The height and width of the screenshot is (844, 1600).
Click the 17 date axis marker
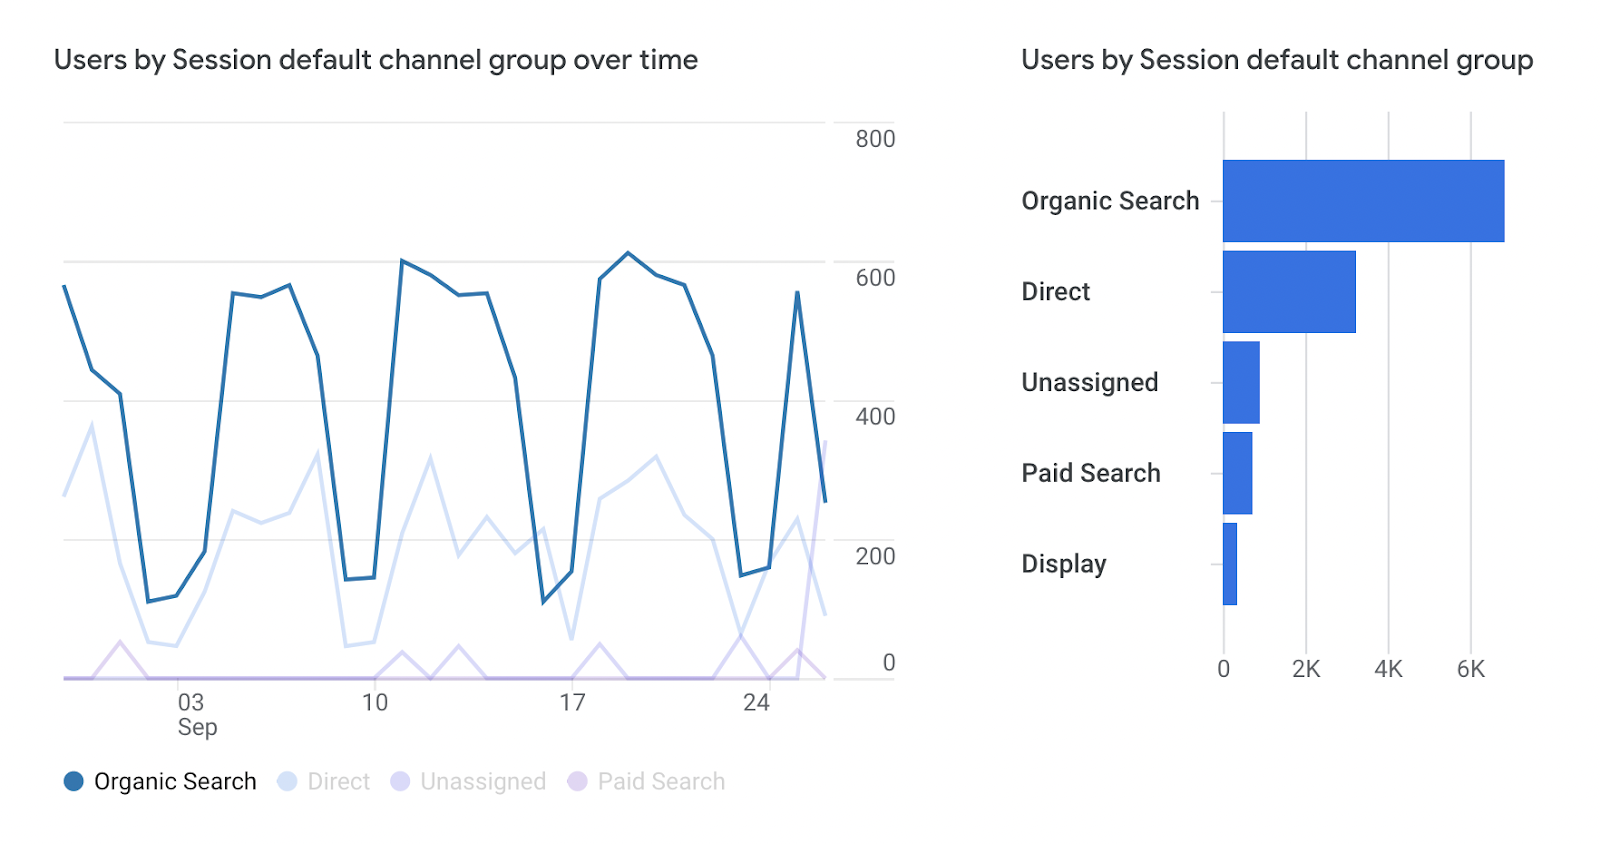click(572, 703)
